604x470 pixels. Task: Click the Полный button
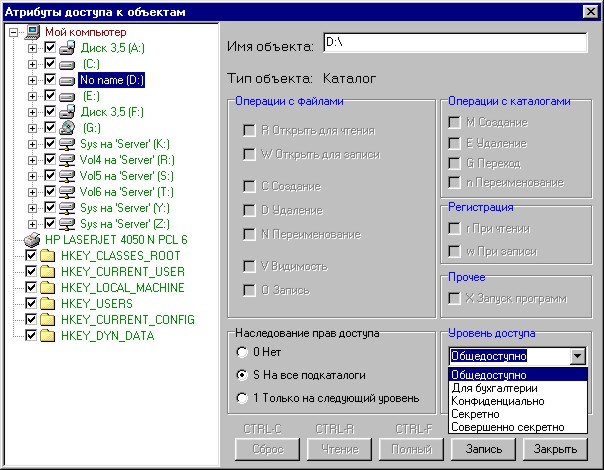pyautogui.click(x=411, y=449)
